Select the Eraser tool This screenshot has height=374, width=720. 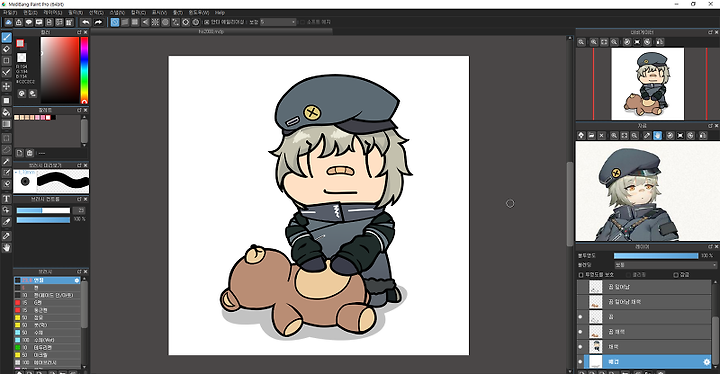[x=6, y=49]
